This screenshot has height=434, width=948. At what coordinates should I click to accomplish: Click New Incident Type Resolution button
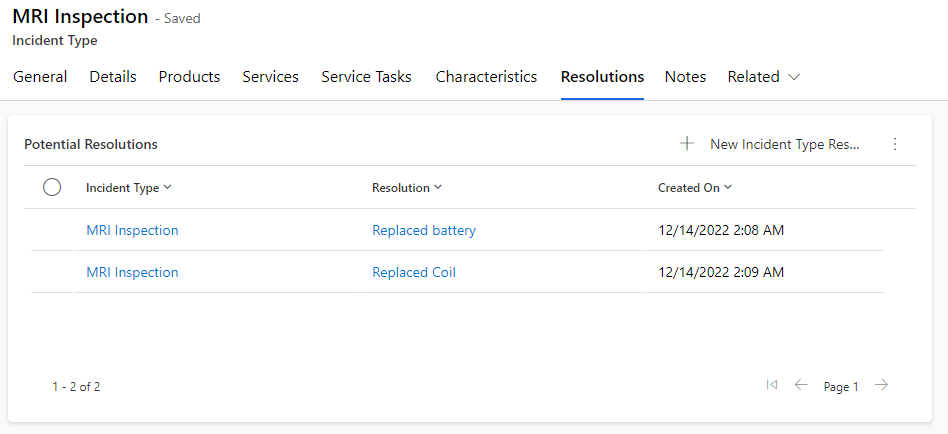point(784,144)
